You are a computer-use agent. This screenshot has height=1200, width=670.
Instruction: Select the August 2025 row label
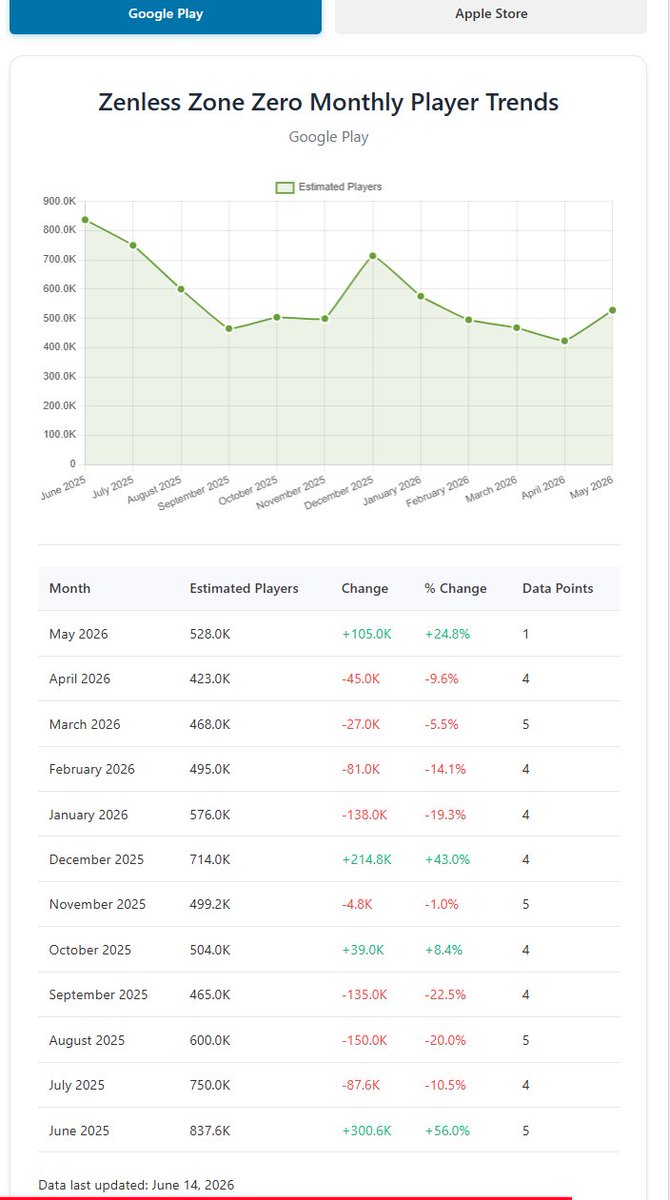click(x=87, y=1040)
